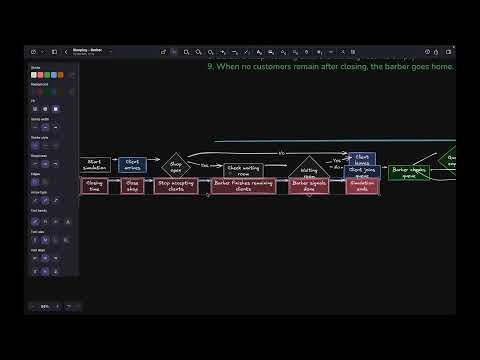Select the 'Barber finishes remaining clients' box
The height and width of the screenshot is (360, 480).
[243, 186]
